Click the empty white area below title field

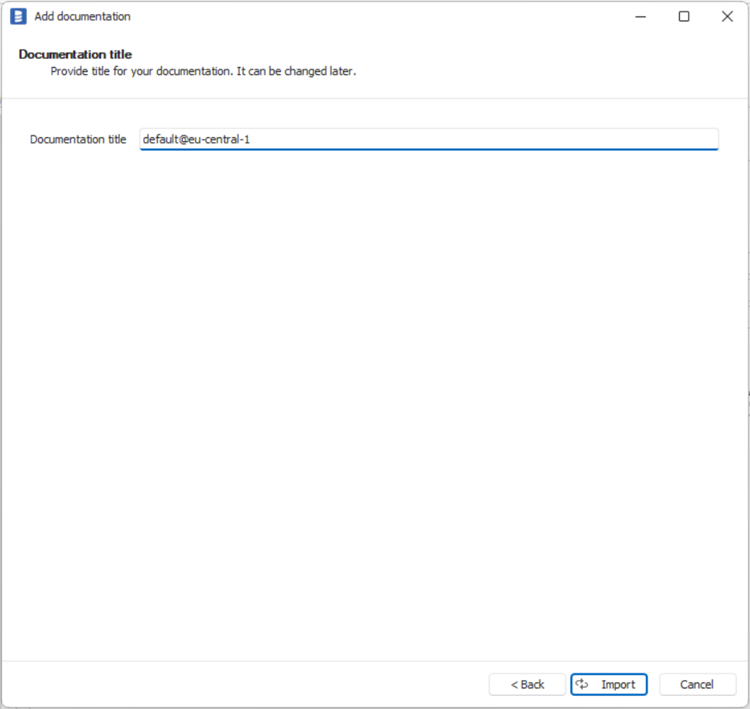click(375, 400)
